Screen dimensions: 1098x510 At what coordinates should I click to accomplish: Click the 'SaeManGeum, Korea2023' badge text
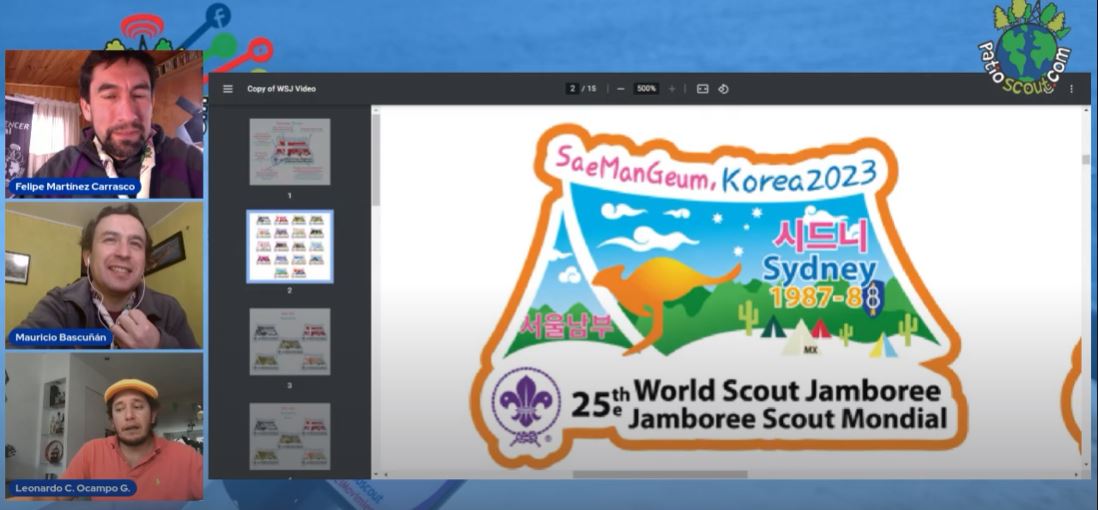(715, 168)
